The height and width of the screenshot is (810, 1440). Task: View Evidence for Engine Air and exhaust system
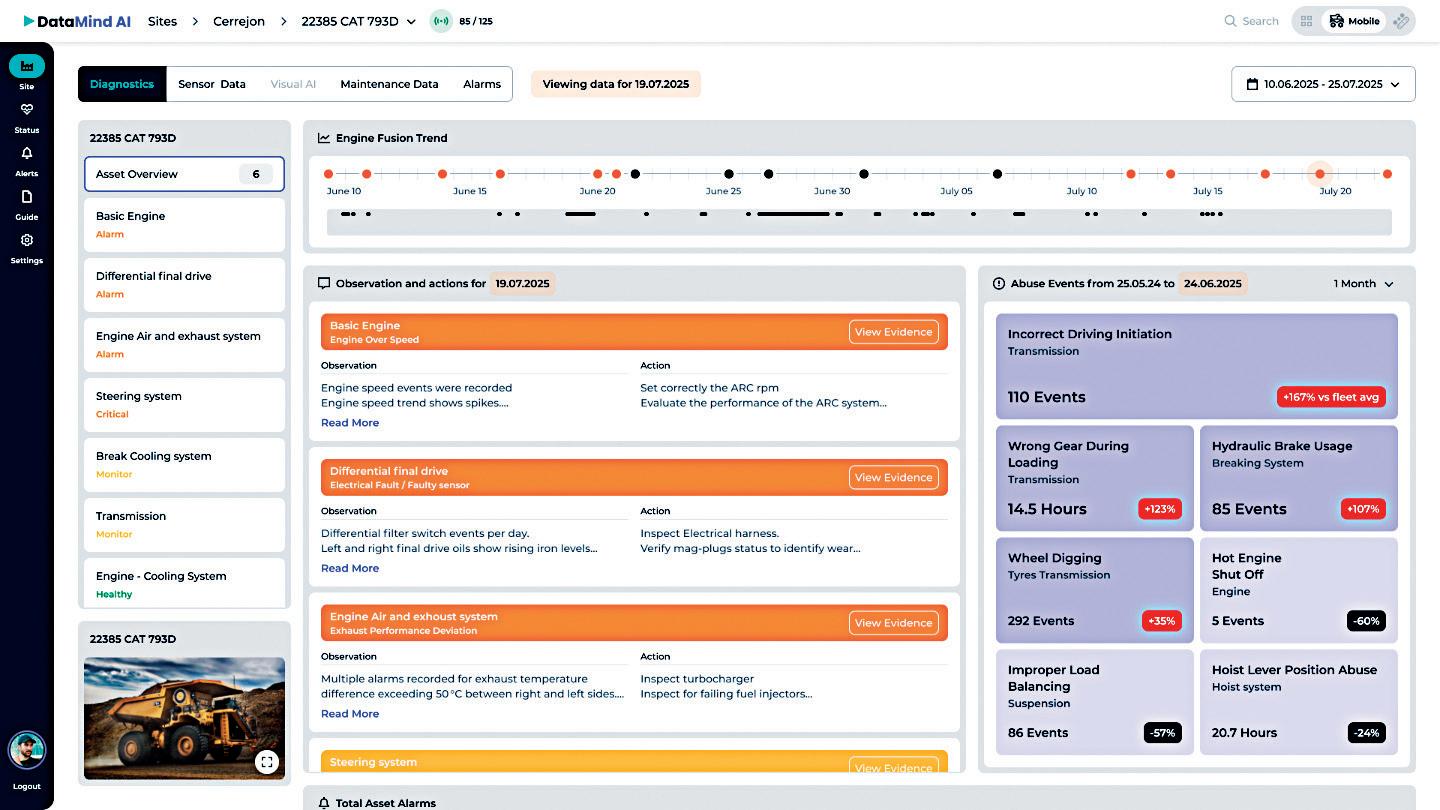click(894, 623)
